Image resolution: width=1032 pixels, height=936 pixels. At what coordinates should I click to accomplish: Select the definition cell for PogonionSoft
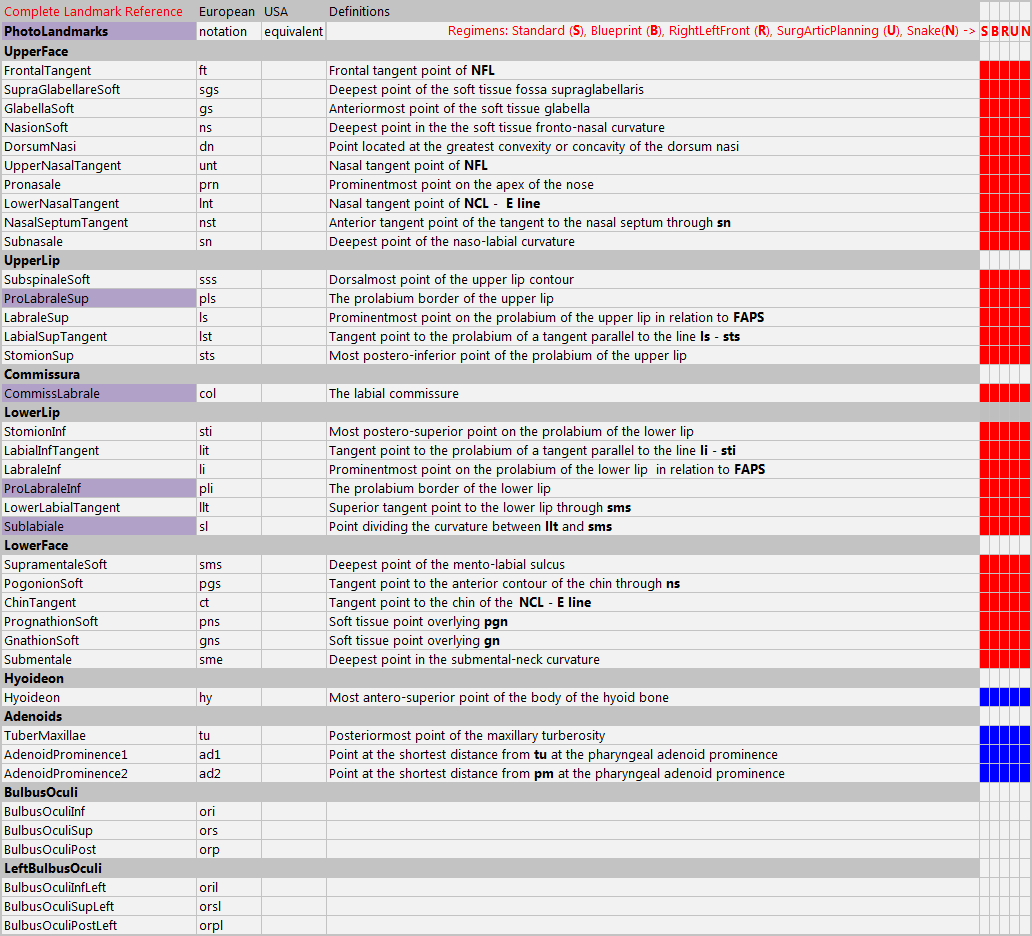[x=652, y=584]
